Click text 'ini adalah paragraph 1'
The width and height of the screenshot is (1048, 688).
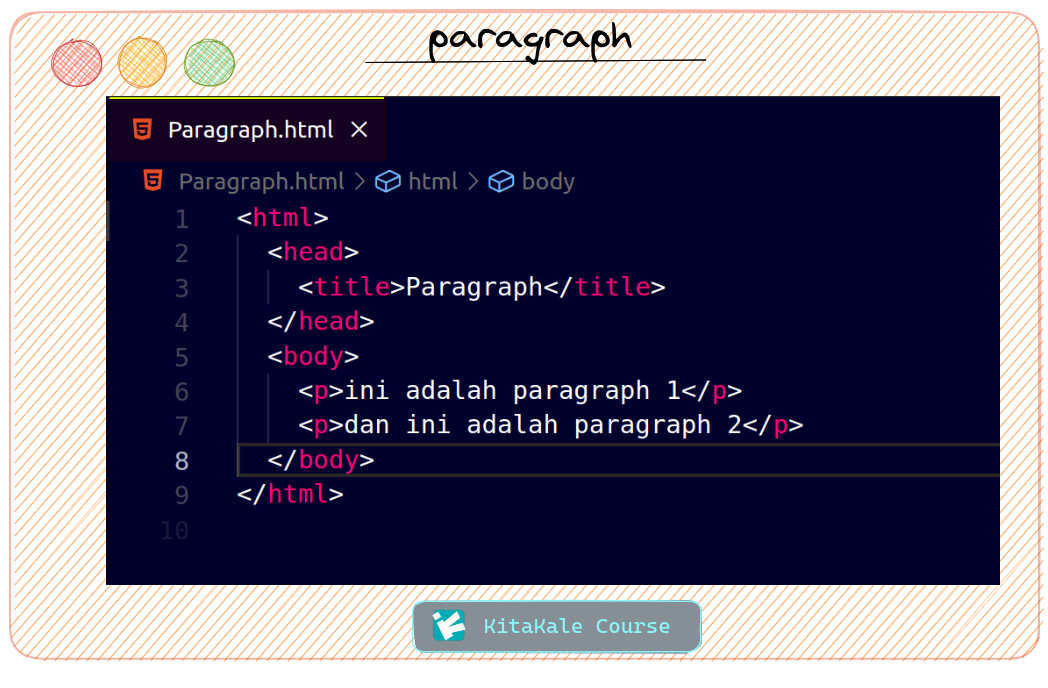pos(512,391)
